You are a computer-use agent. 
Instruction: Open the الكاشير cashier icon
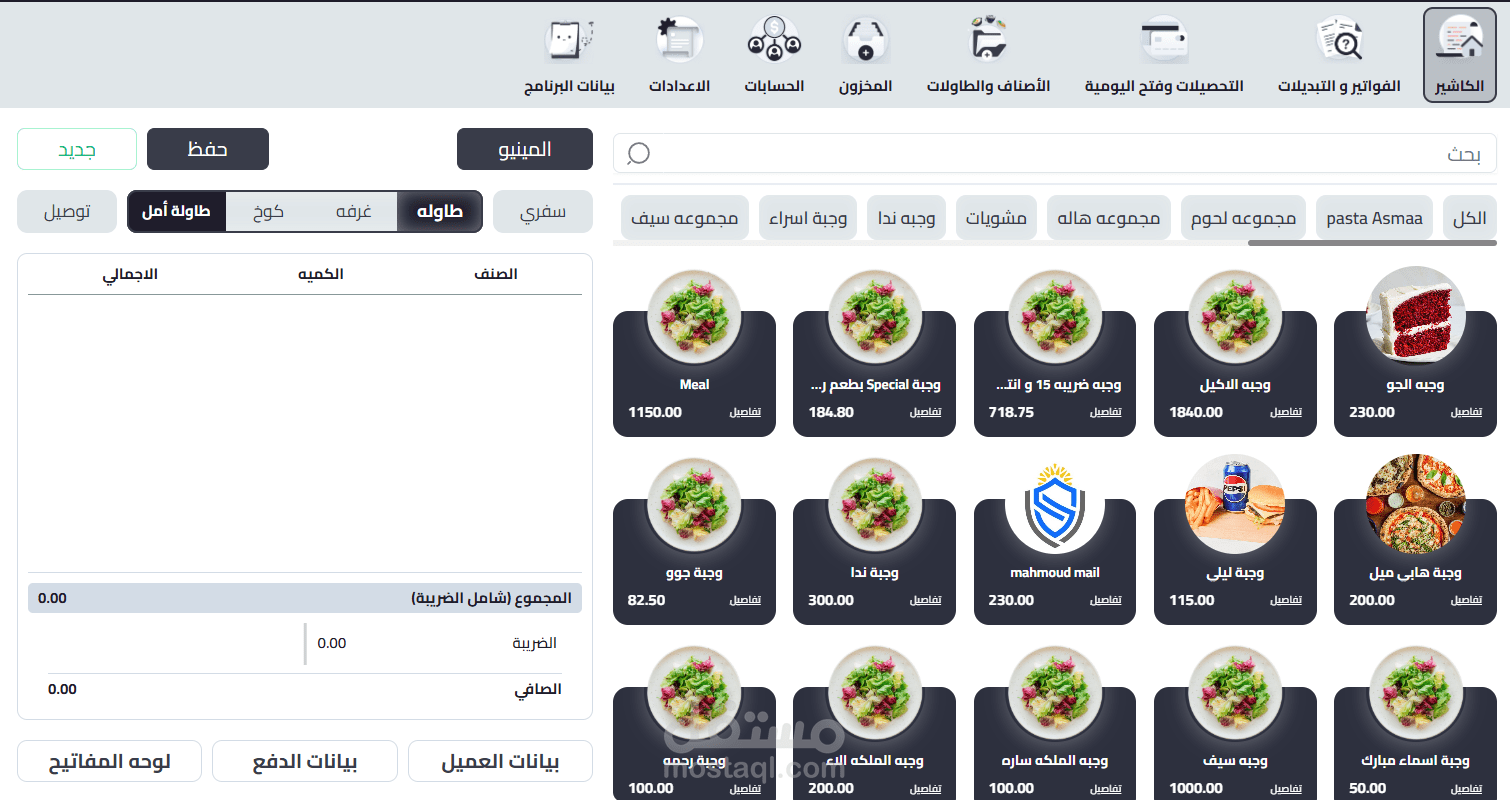[1459, 55]
